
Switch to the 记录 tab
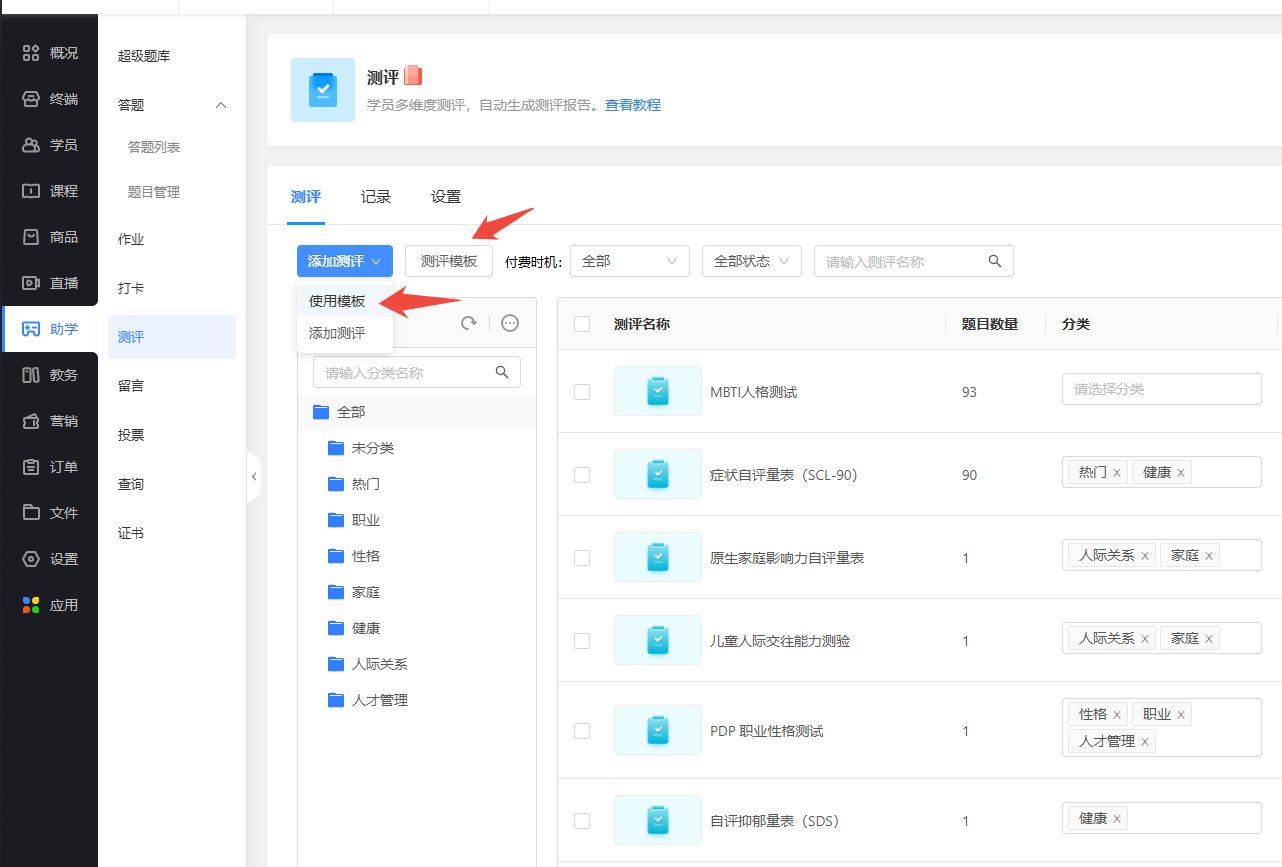click(x=376, y=197)
